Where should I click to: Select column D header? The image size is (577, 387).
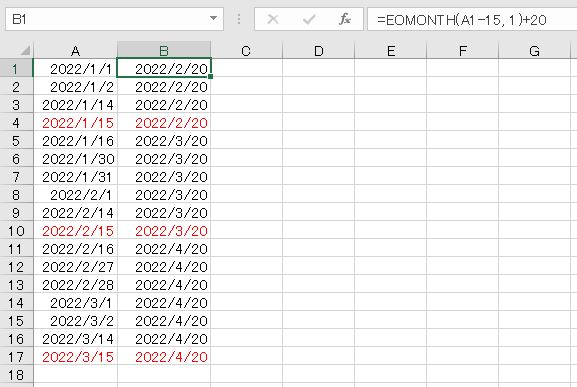click(x=318, y=50)
